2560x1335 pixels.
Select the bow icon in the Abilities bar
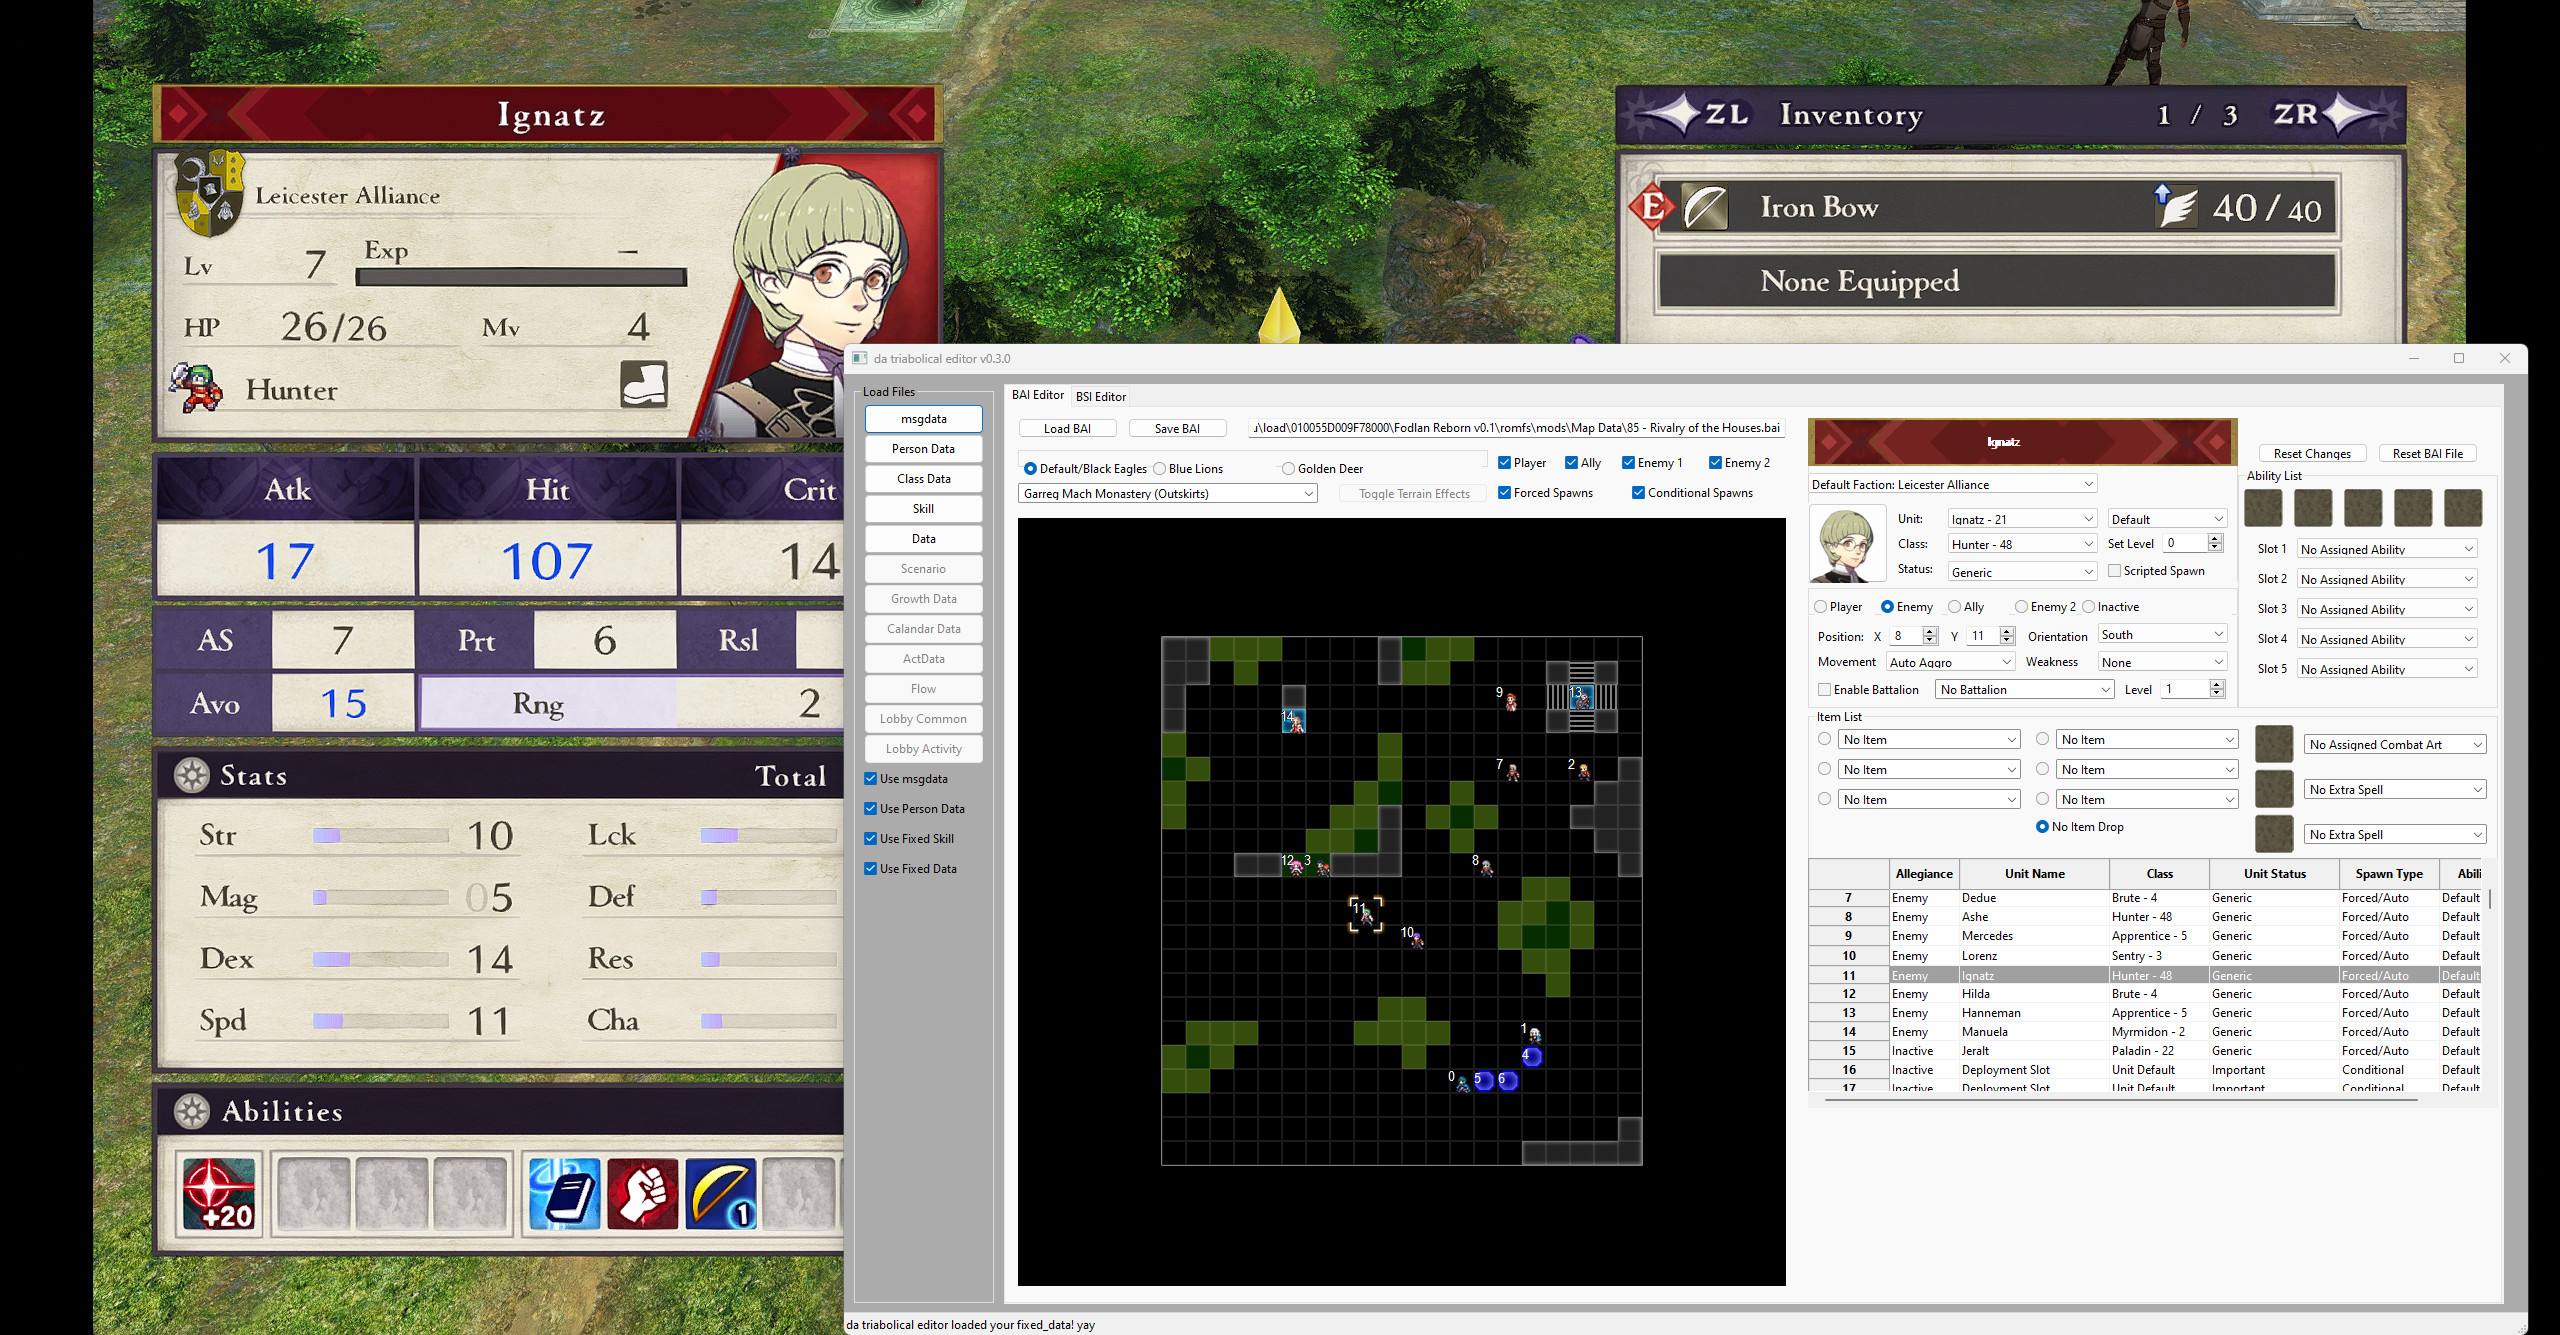coord(720,1193)
